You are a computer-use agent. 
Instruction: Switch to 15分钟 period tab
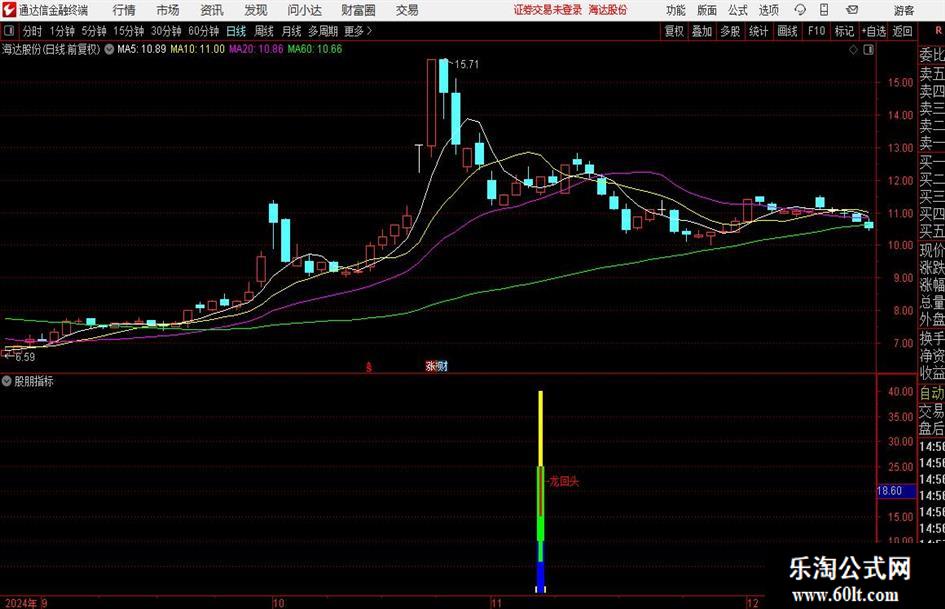pos(129,31)
